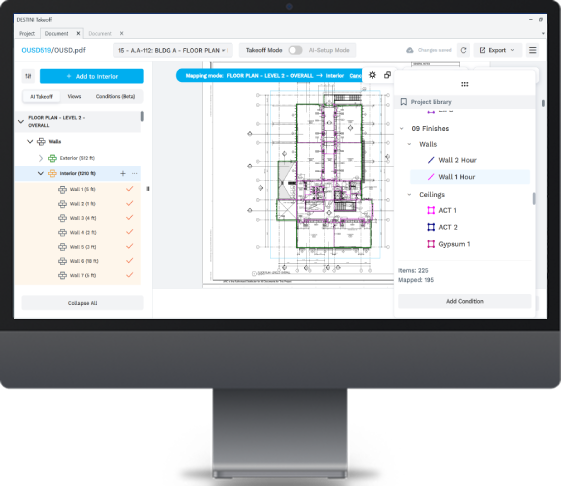Open the hamburger menu at top right

[532, 50]
